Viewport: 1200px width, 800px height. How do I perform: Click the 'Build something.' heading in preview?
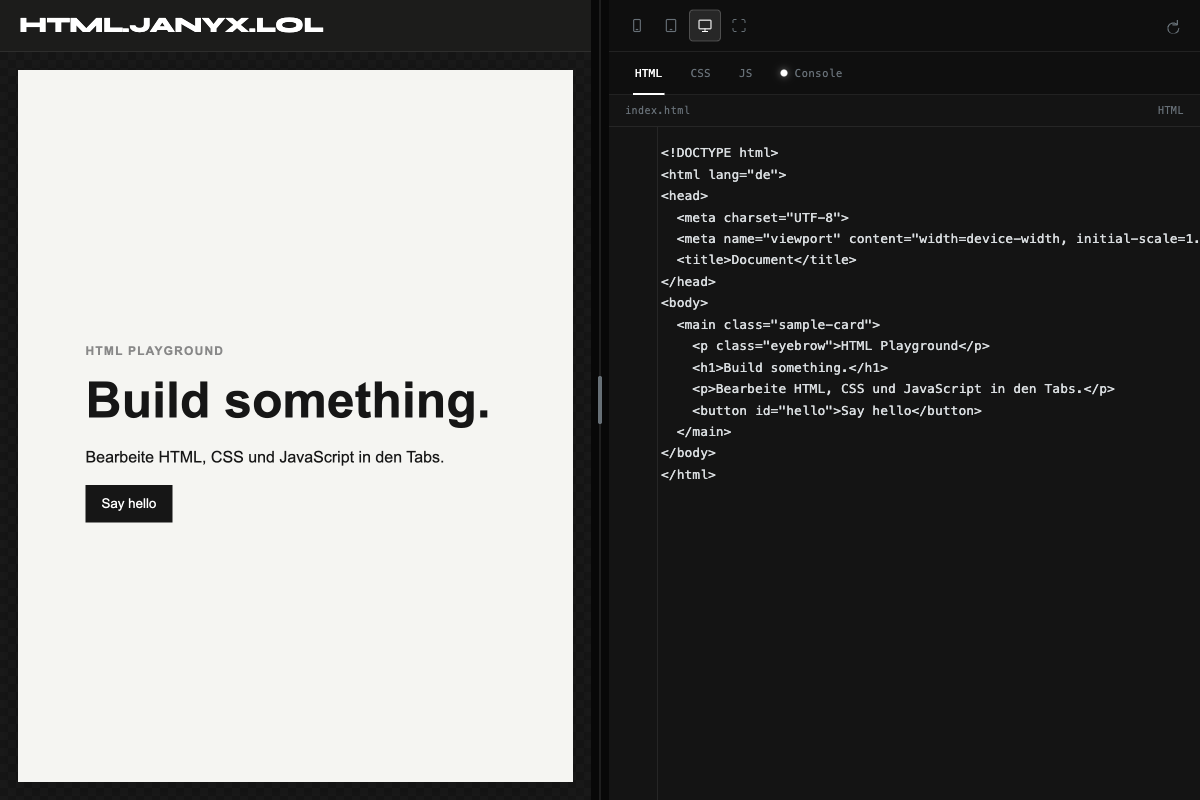pyautogui.click(x=288, y=400)
